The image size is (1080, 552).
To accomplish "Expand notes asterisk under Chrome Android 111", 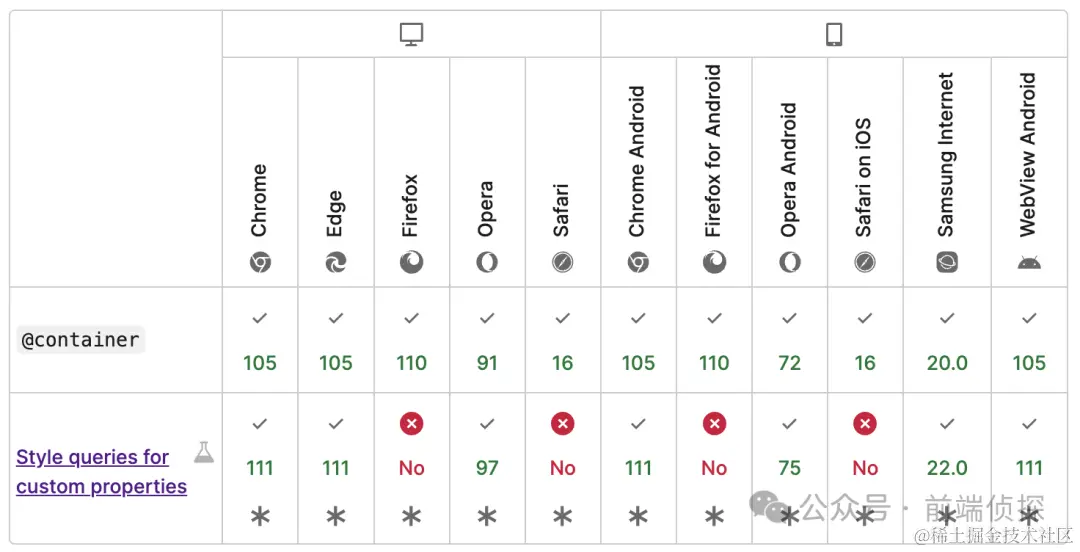I will pyautogui.click(x=638, y=516).
